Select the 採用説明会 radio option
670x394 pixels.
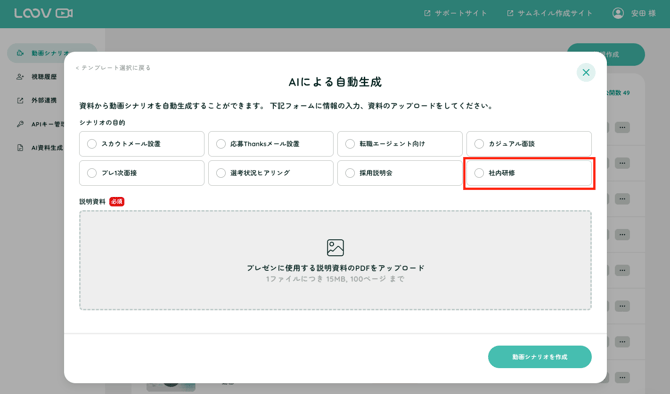point(400,173)
